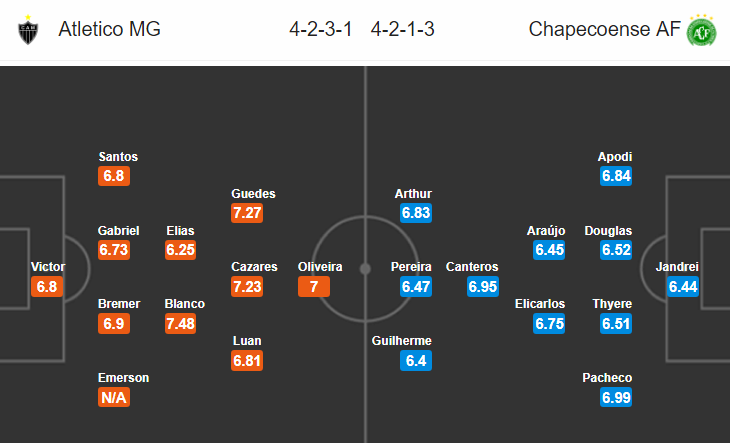
Task: Open the Chapecoense AF team name link
Action: (x=604, y=29)
